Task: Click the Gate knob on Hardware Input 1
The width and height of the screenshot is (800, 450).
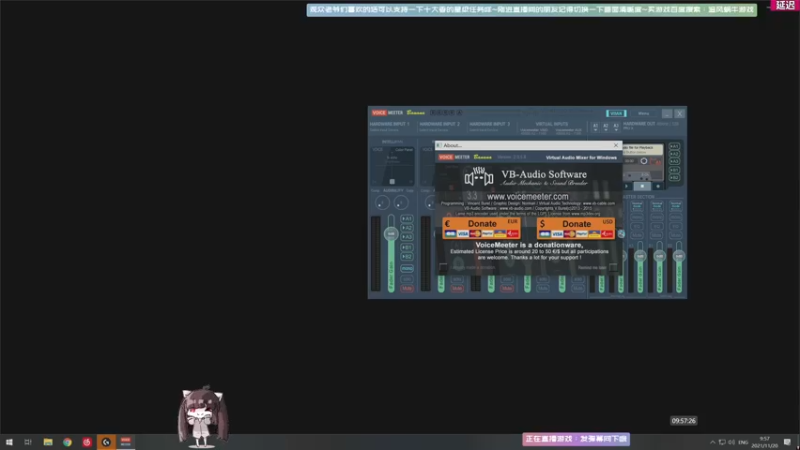Action: 401,203
